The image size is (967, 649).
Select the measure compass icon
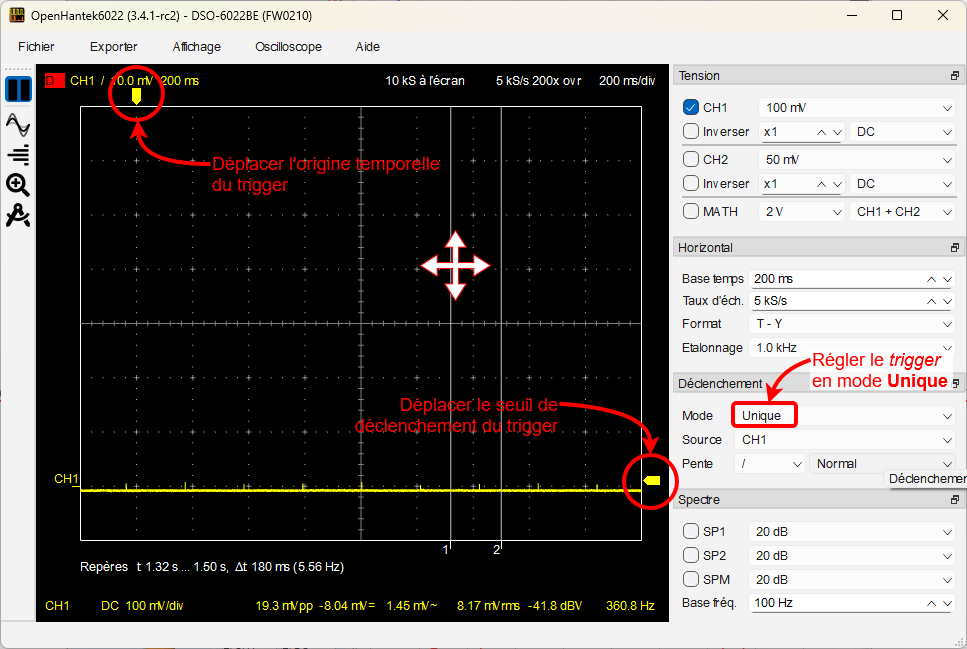[x=18, y=215]
